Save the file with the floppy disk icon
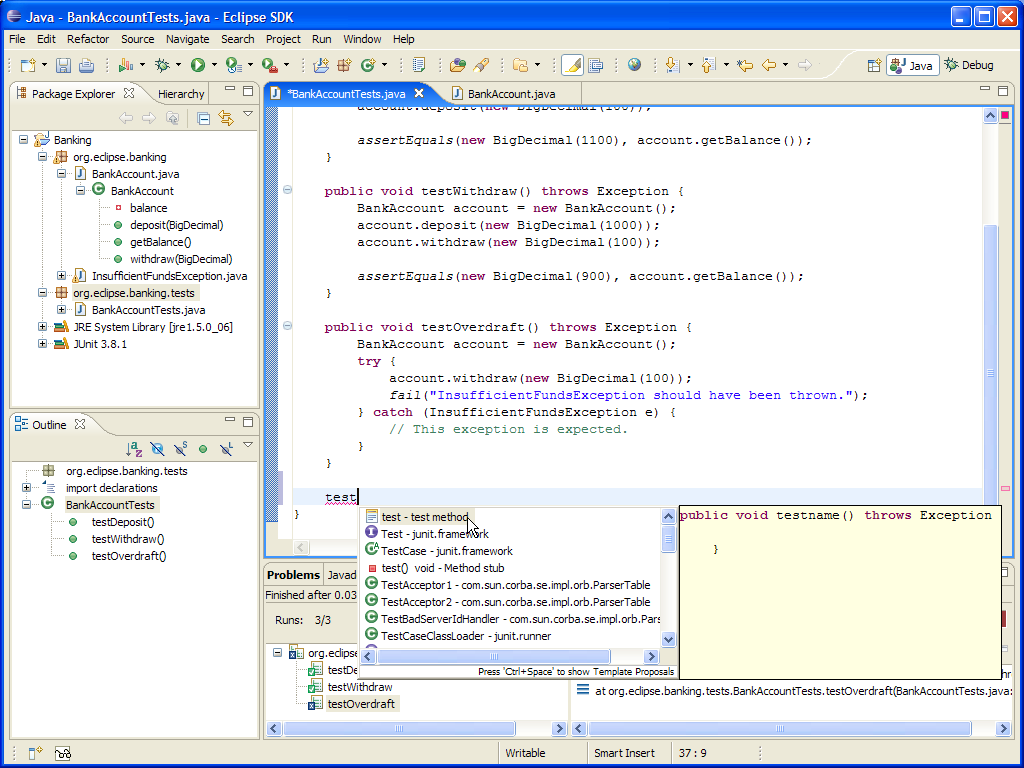The image size is (1024, 768). (x=63, y=65)
